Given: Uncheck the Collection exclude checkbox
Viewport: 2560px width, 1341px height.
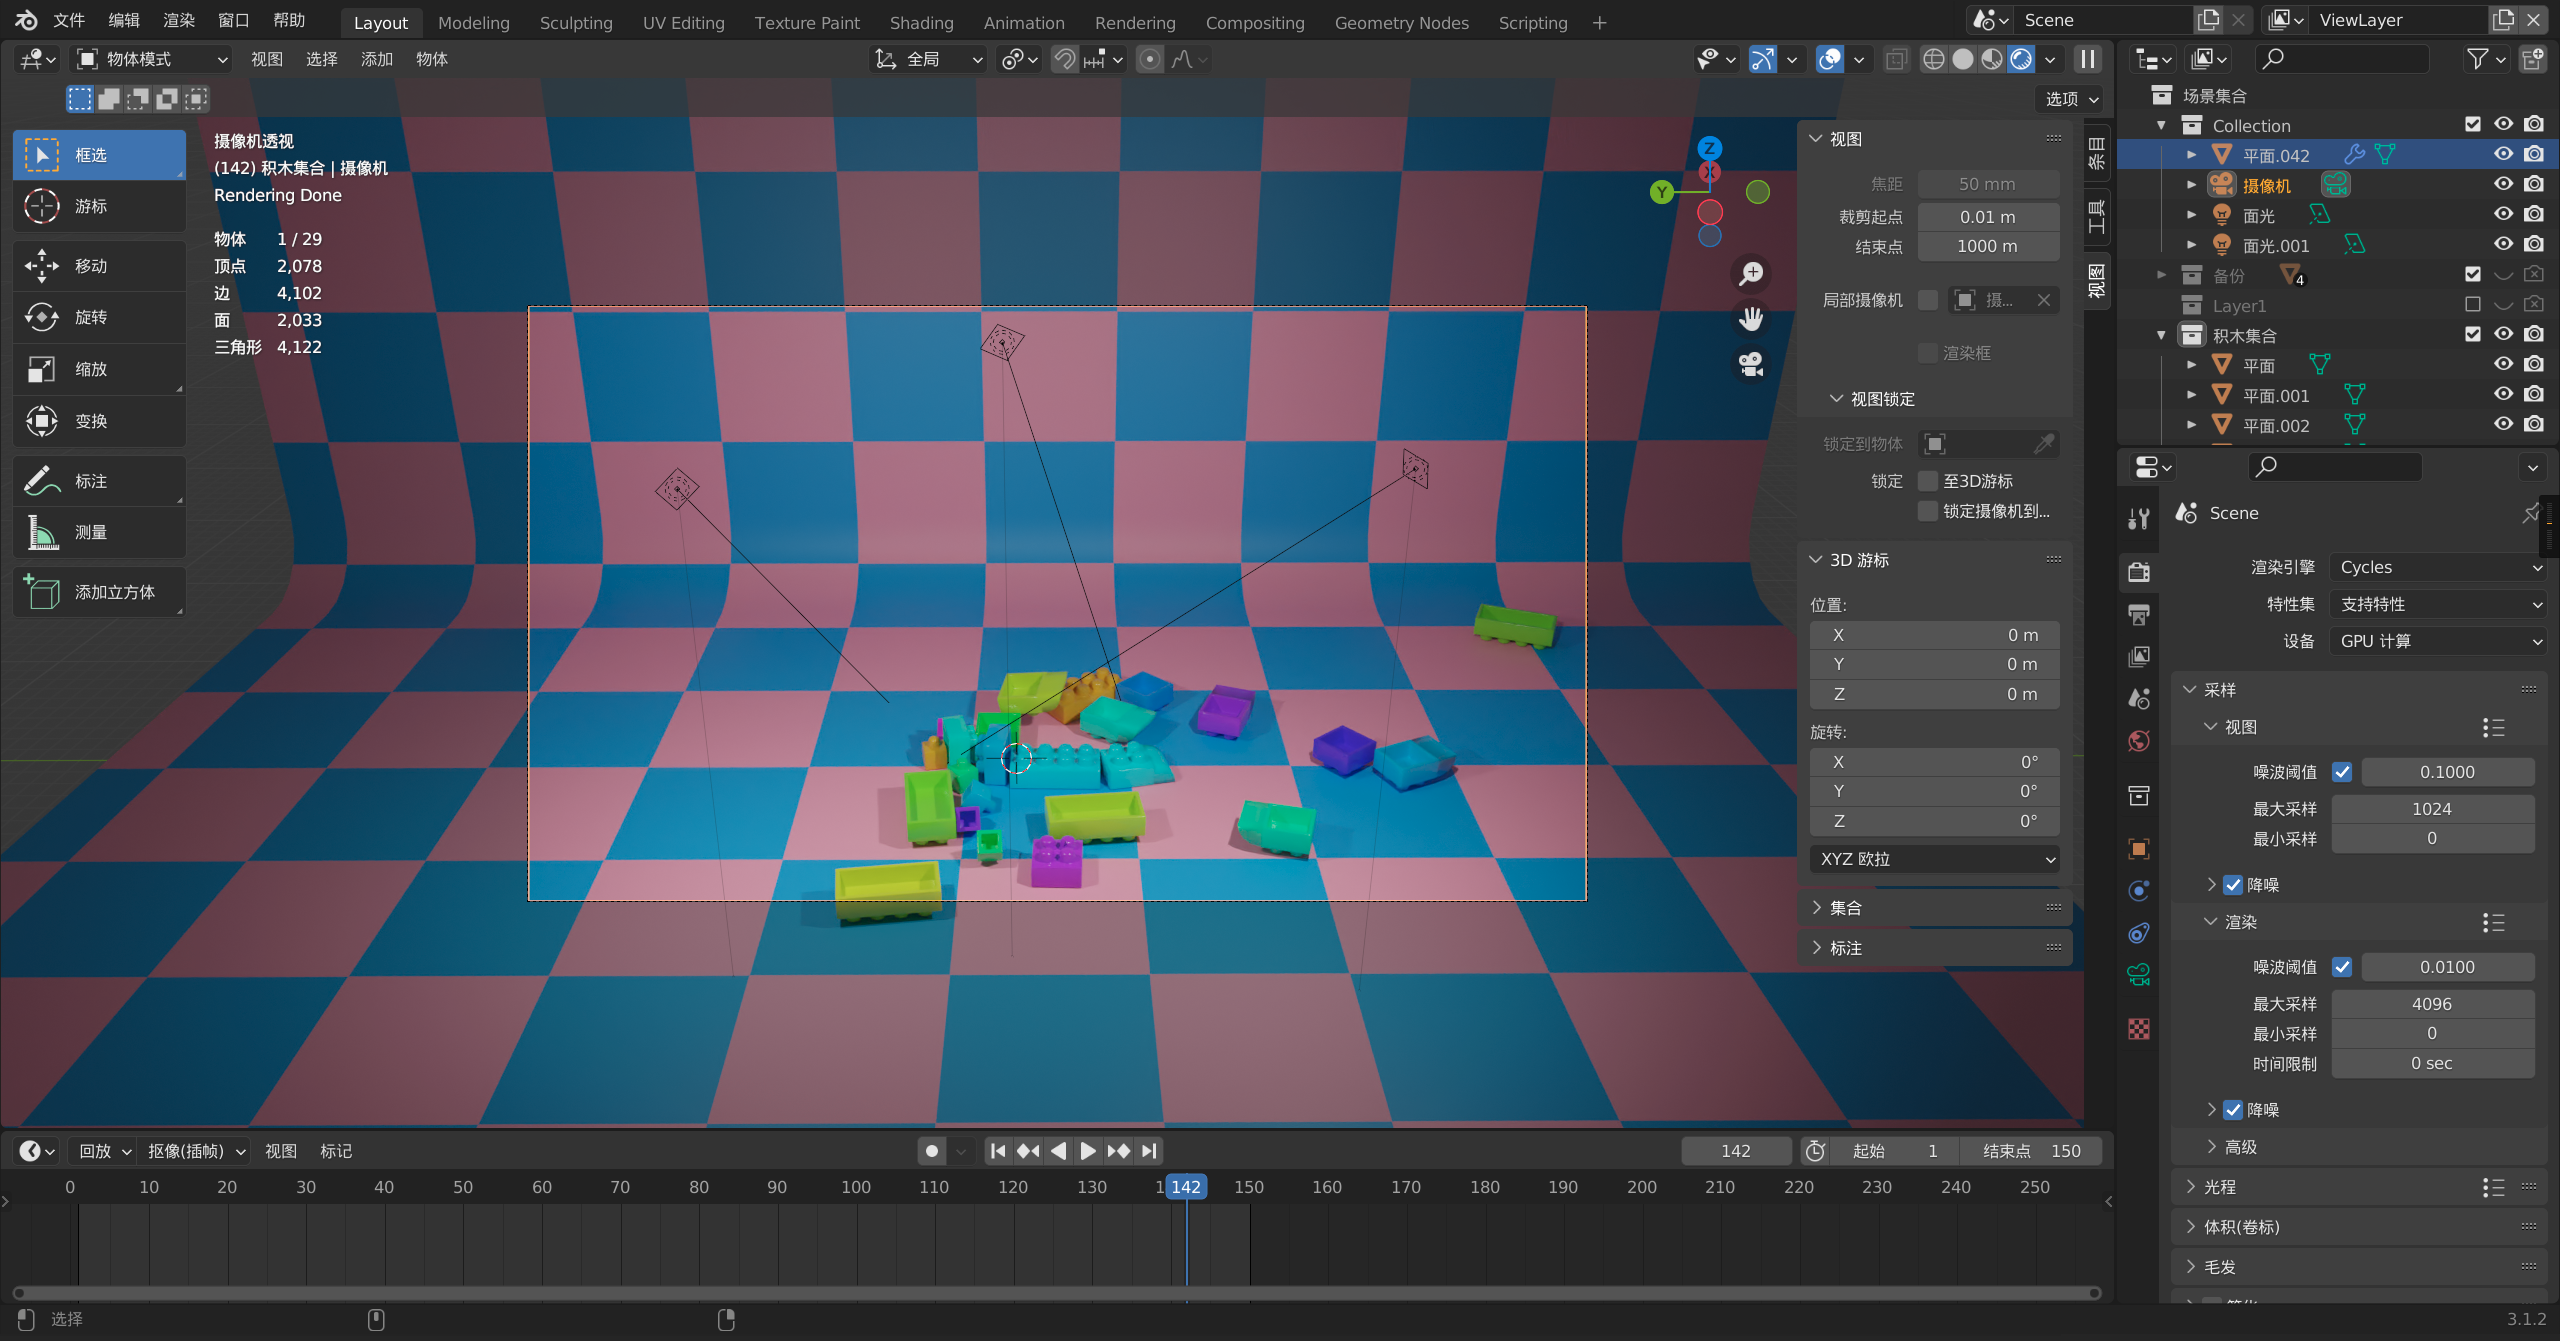Looking at the screenshot, I should coord(2473,124).
